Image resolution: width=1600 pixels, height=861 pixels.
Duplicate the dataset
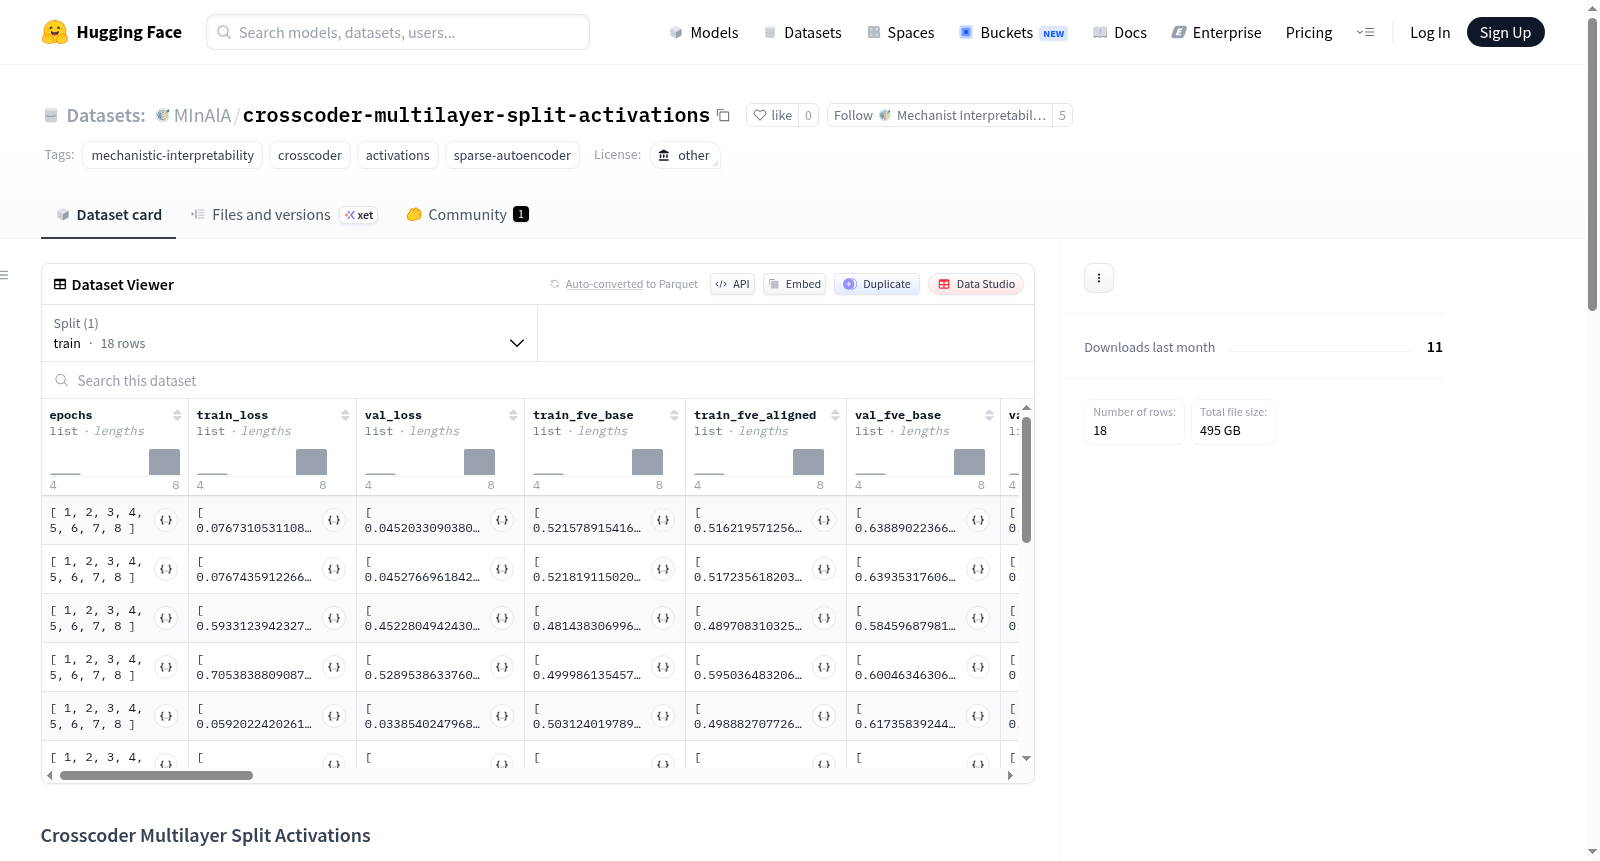click(x=877, y=284)
